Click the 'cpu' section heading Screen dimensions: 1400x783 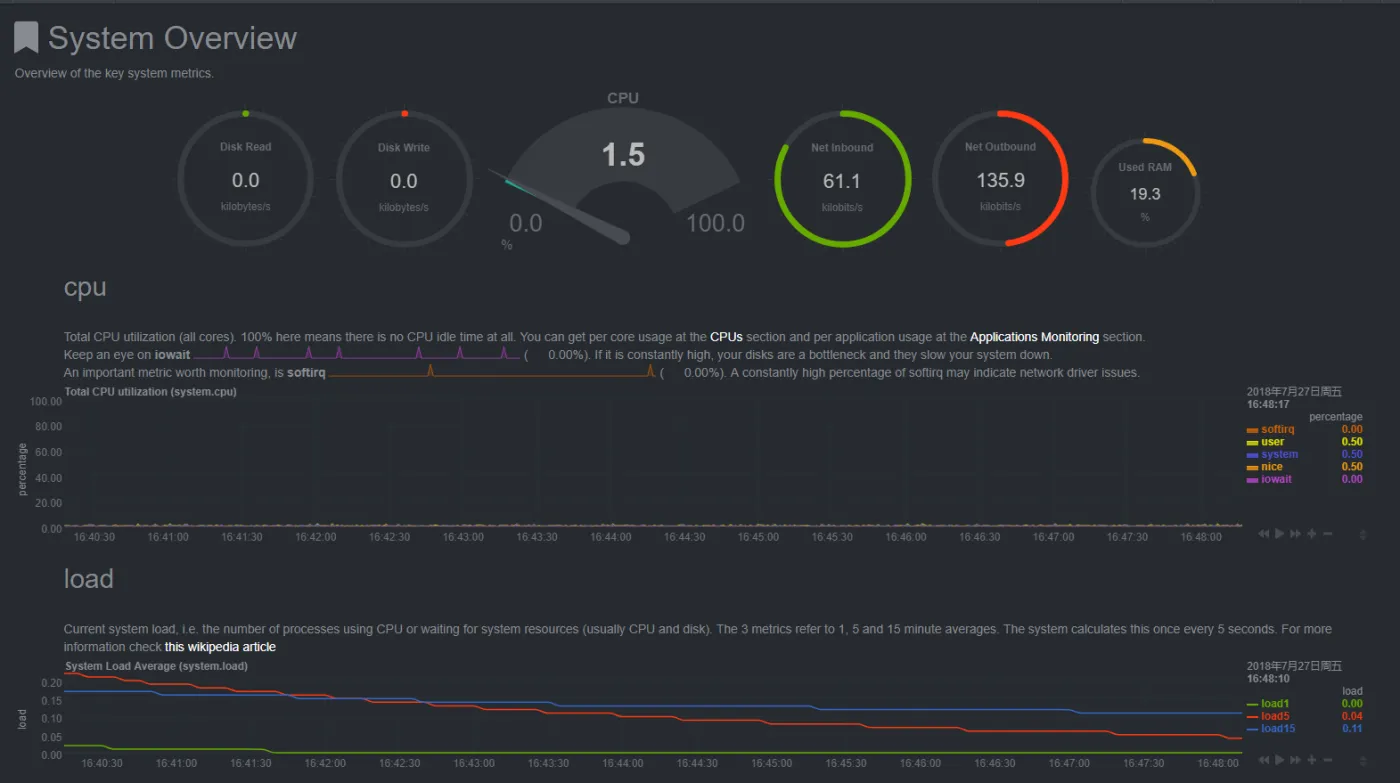point(85,287)
